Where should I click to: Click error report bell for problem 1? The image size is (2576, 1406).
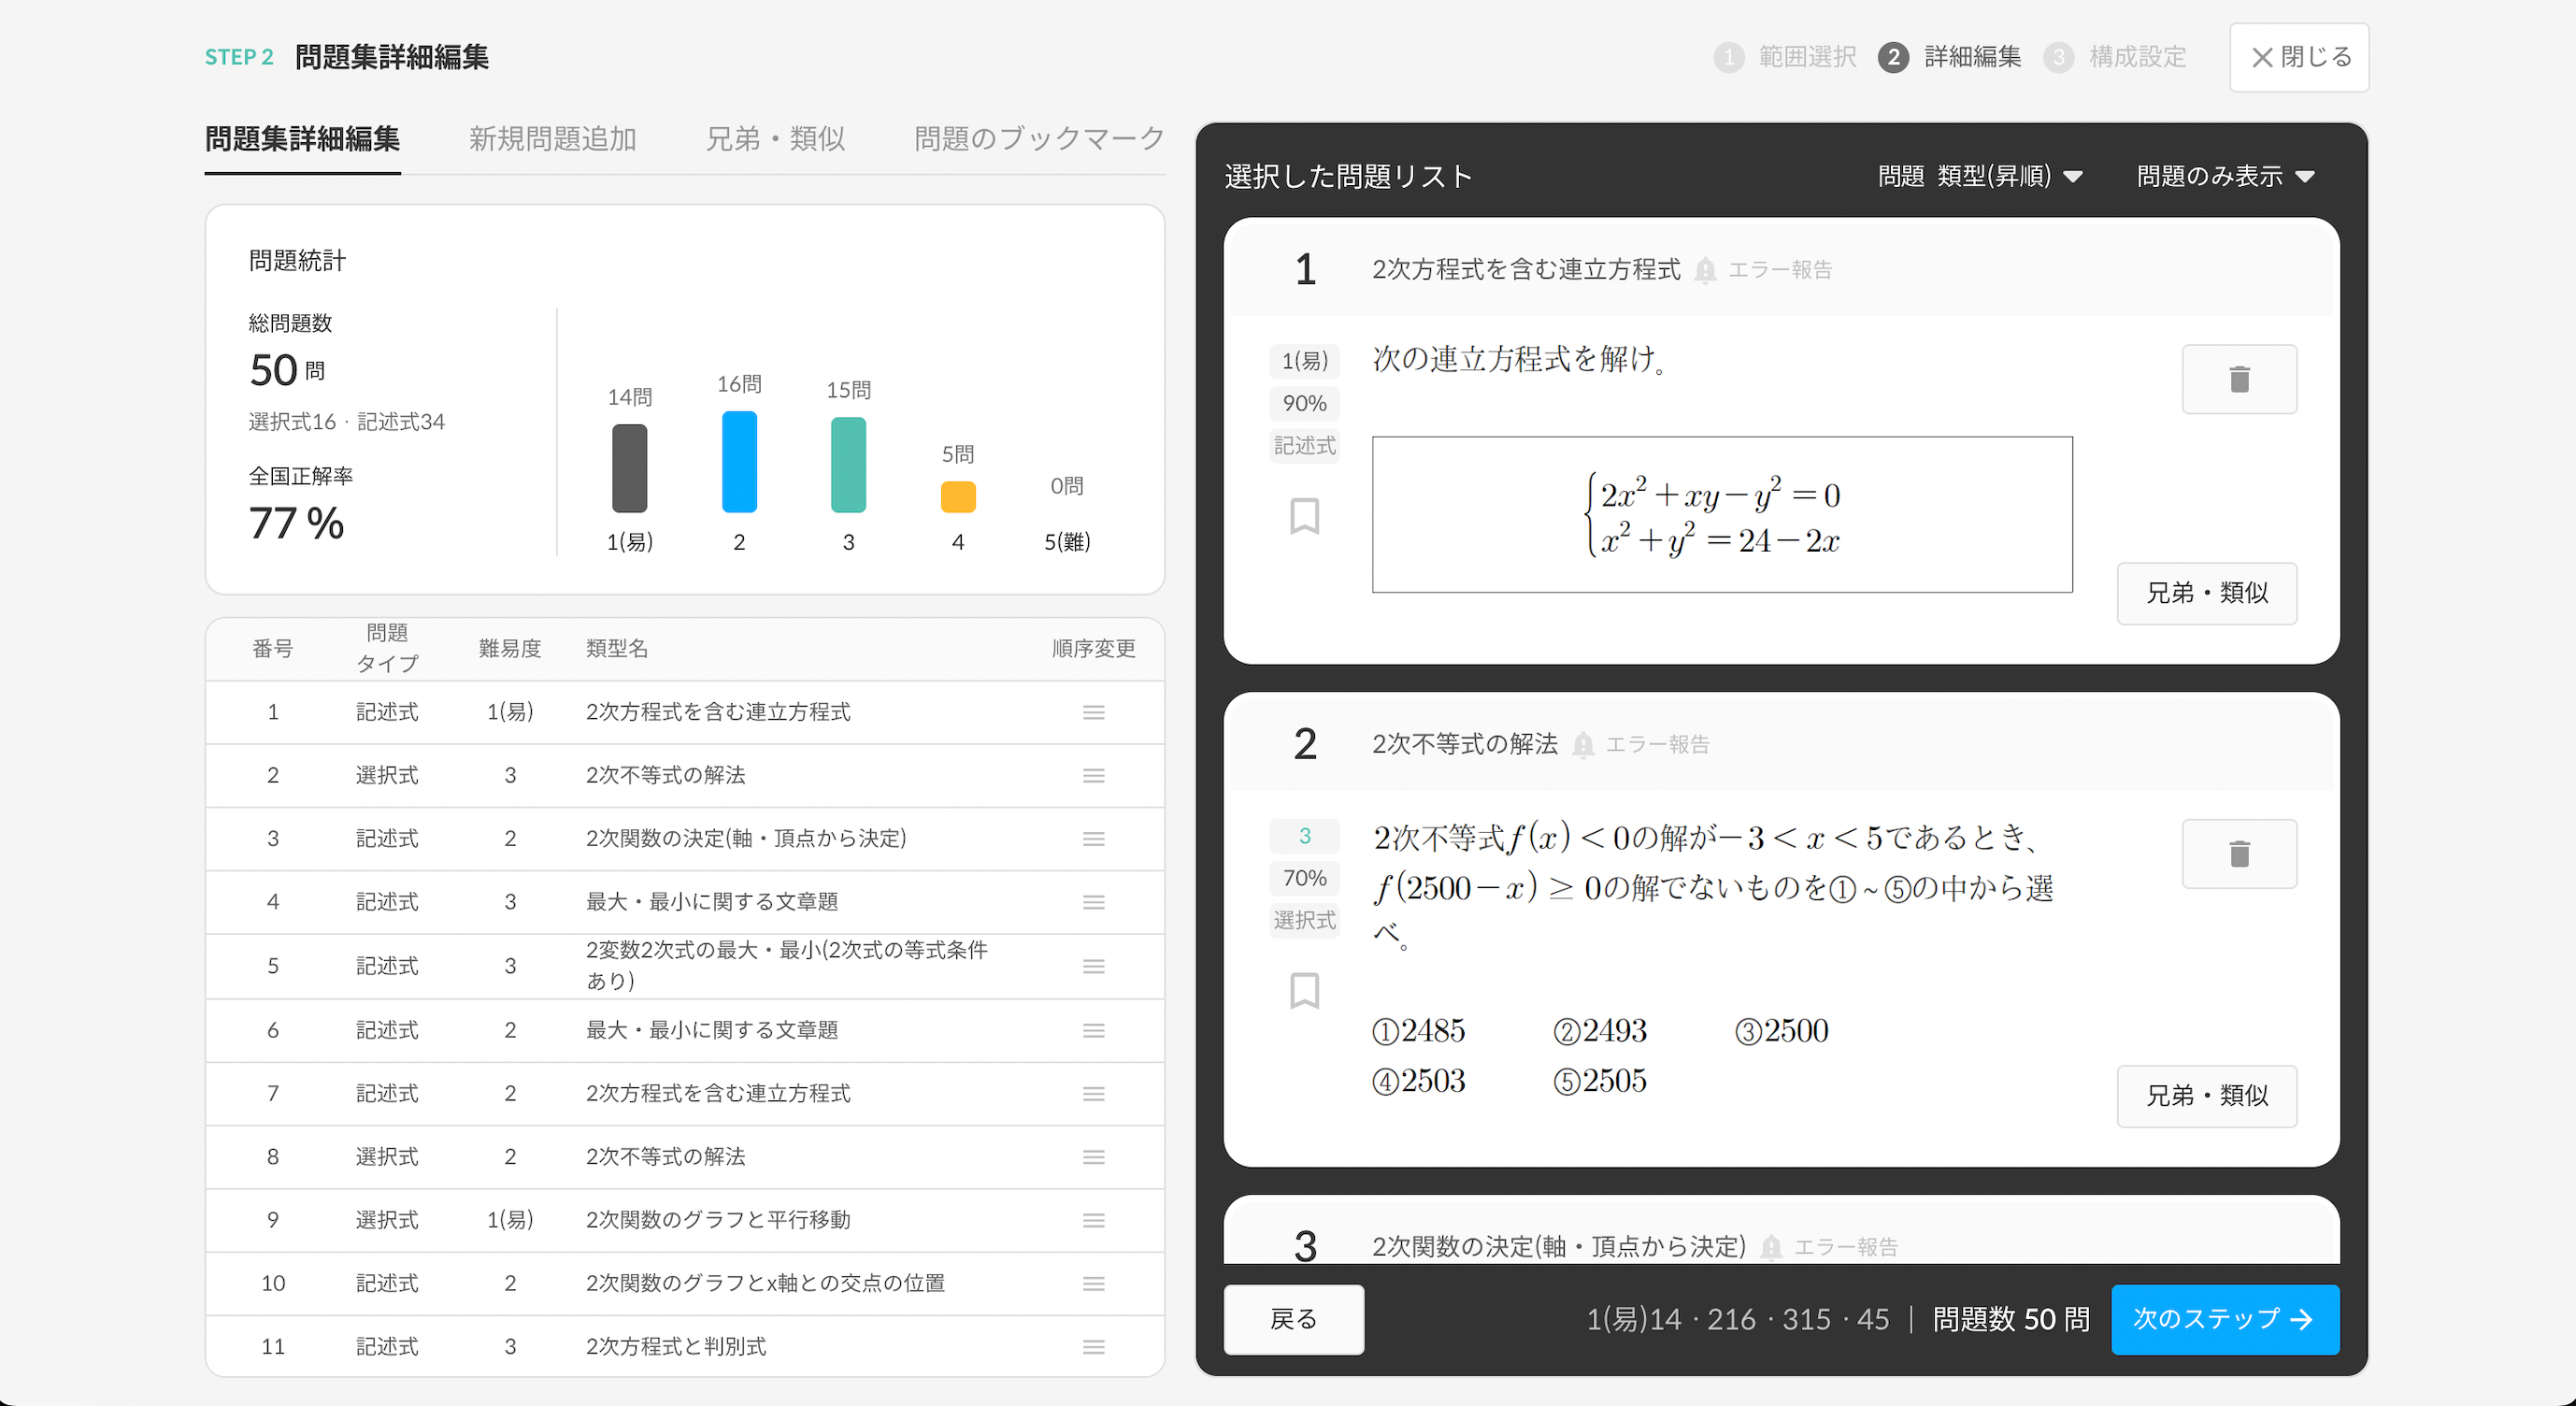pos(1705,270)
